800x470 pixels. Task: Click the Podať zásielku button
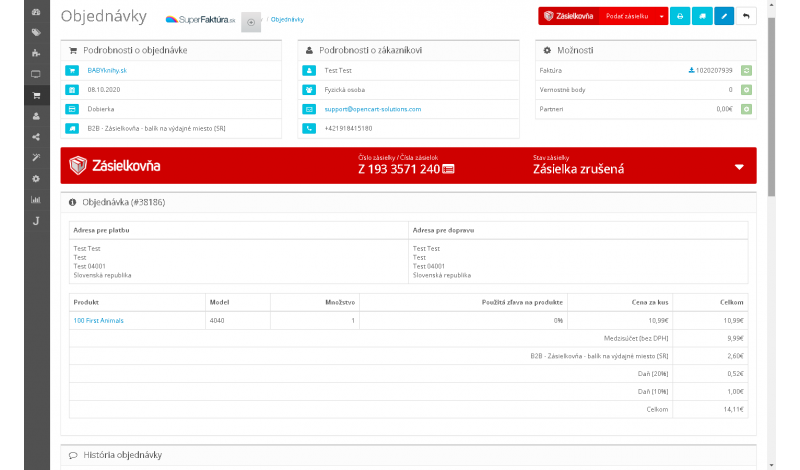[627, 16]
